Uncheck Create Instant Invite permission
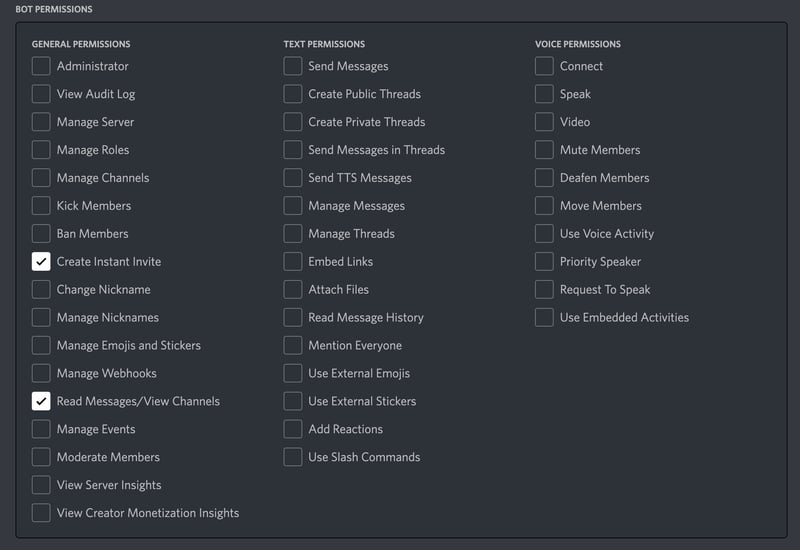The height and width of the screenshot is (550, 800). [x=41, y=262]
